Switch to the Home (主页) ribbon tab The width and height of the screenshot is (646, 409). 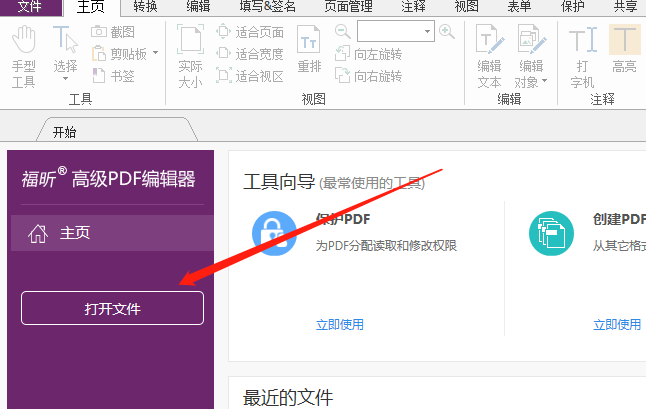tap(91, 7)
